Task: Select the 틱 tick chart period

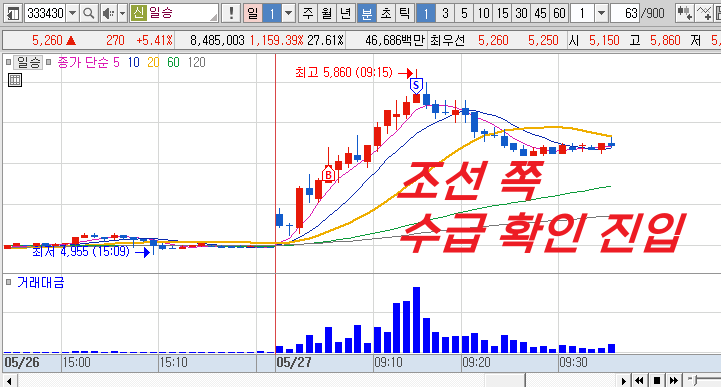Action: coord(405,13)
